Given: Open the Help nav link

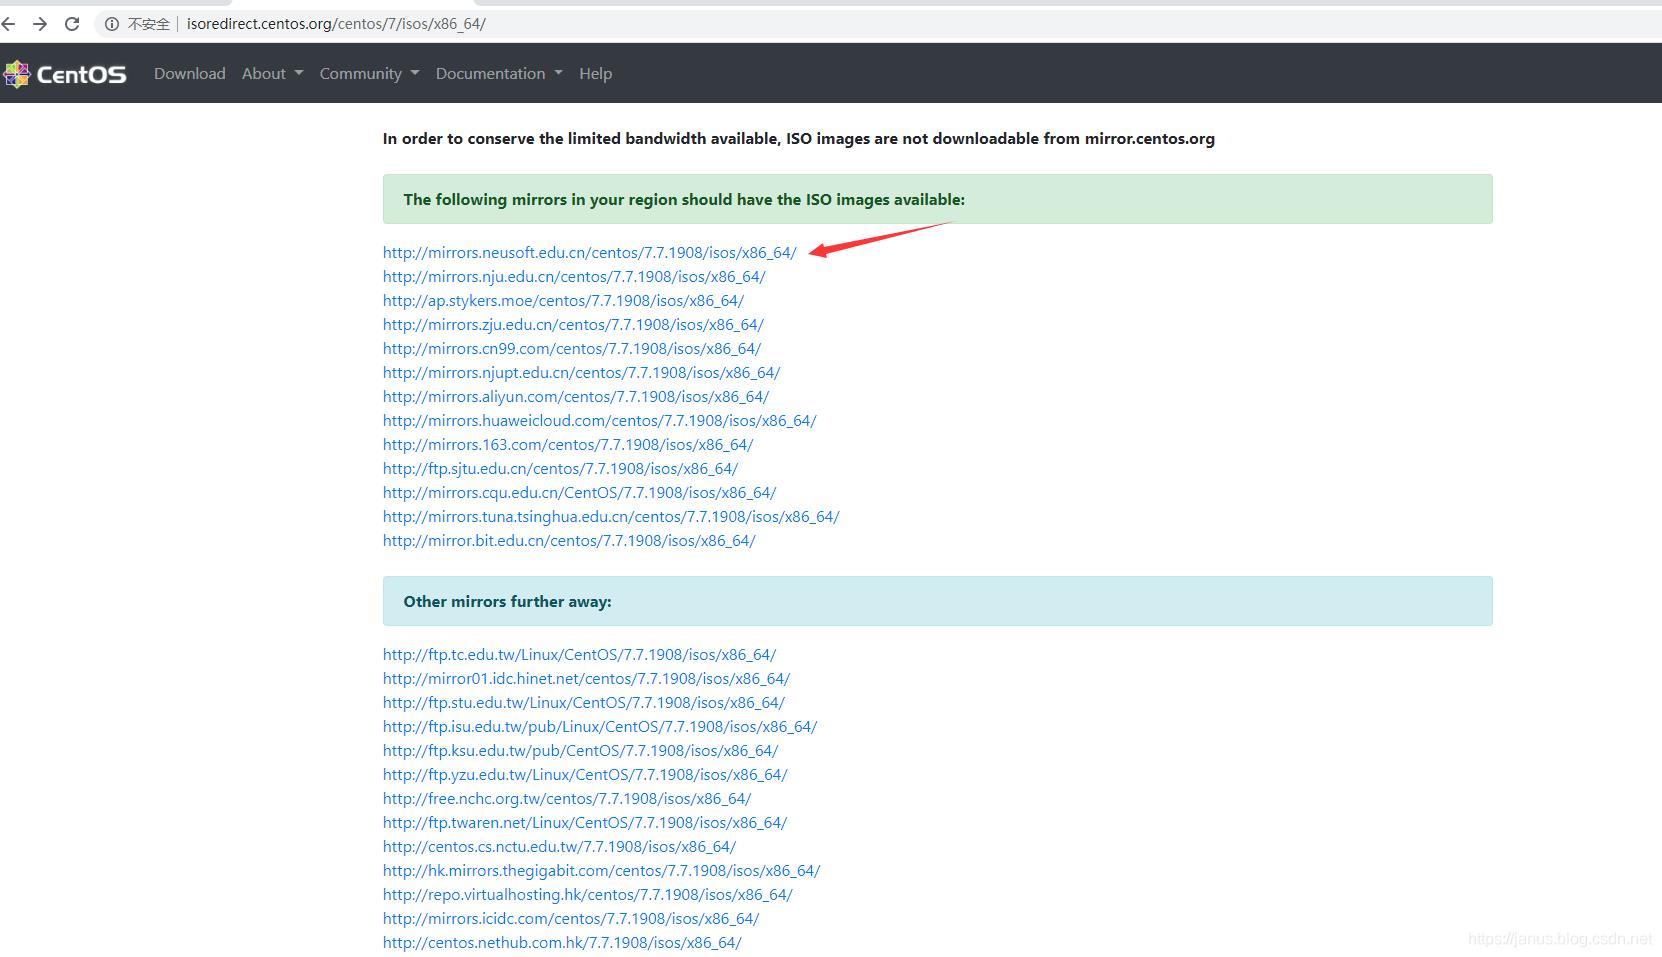Looking at the screenshot, I should [x=596, y=73].
